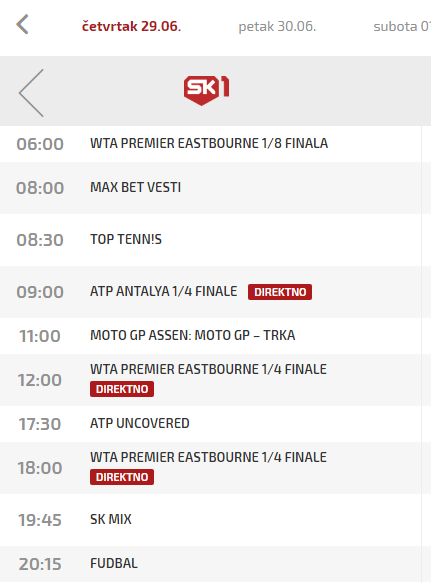This screenshot has height=583, width=431.
Task: Go to previous channel with large left chevron
Action: 32,93
